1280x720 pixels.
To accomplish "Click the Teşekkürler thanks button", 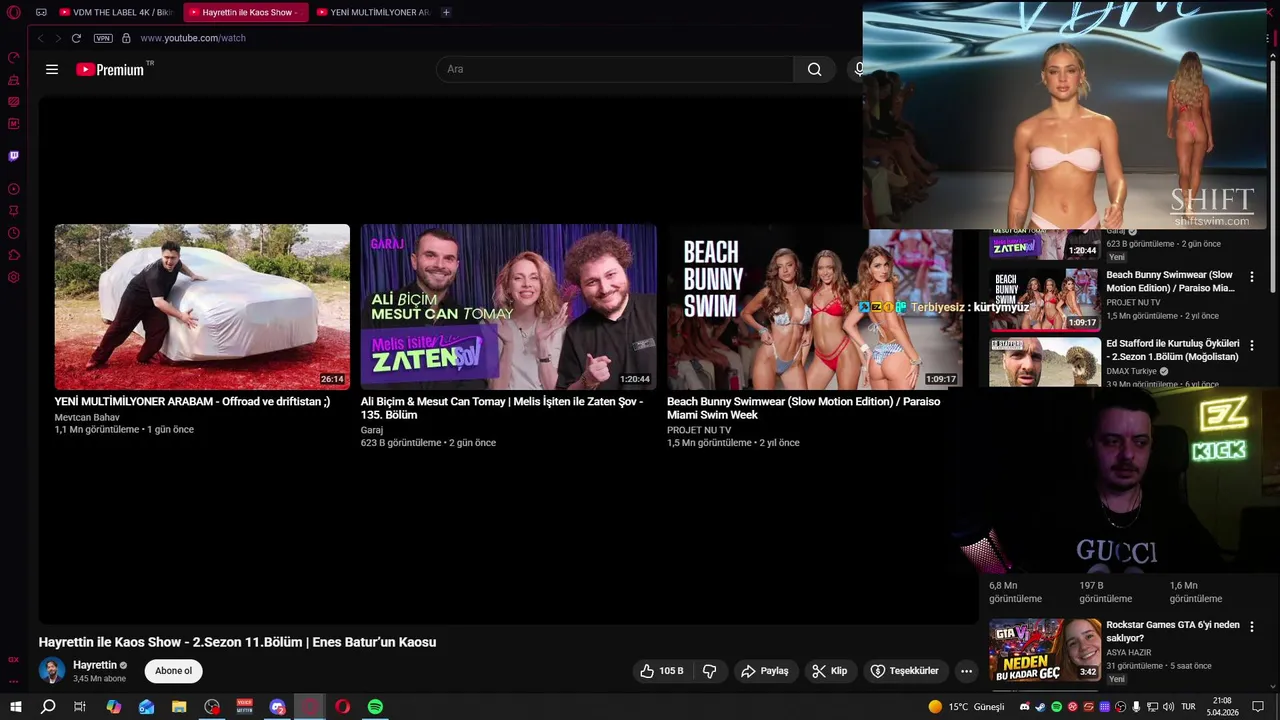I will pos(905,671).
